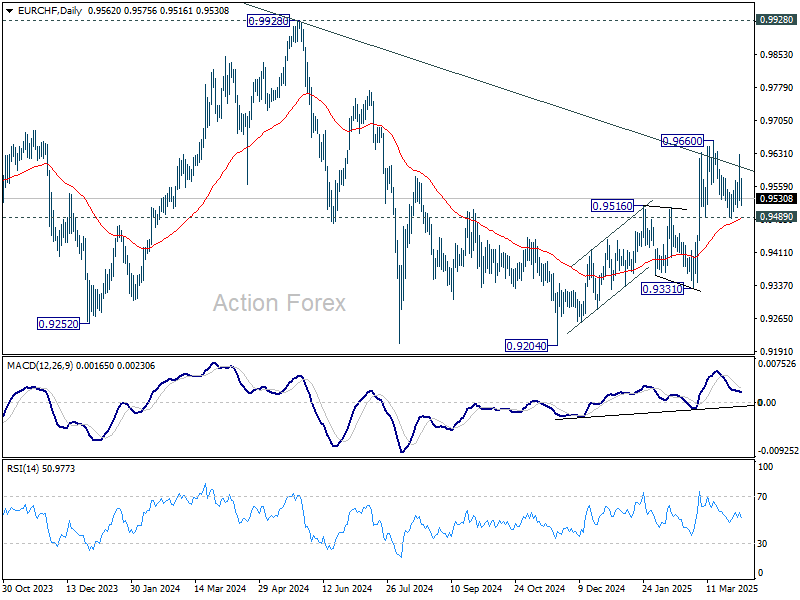Click the RSI 30 oversold level label
Image resolution: width=800 pixels, height=600 pixels.
762,544
